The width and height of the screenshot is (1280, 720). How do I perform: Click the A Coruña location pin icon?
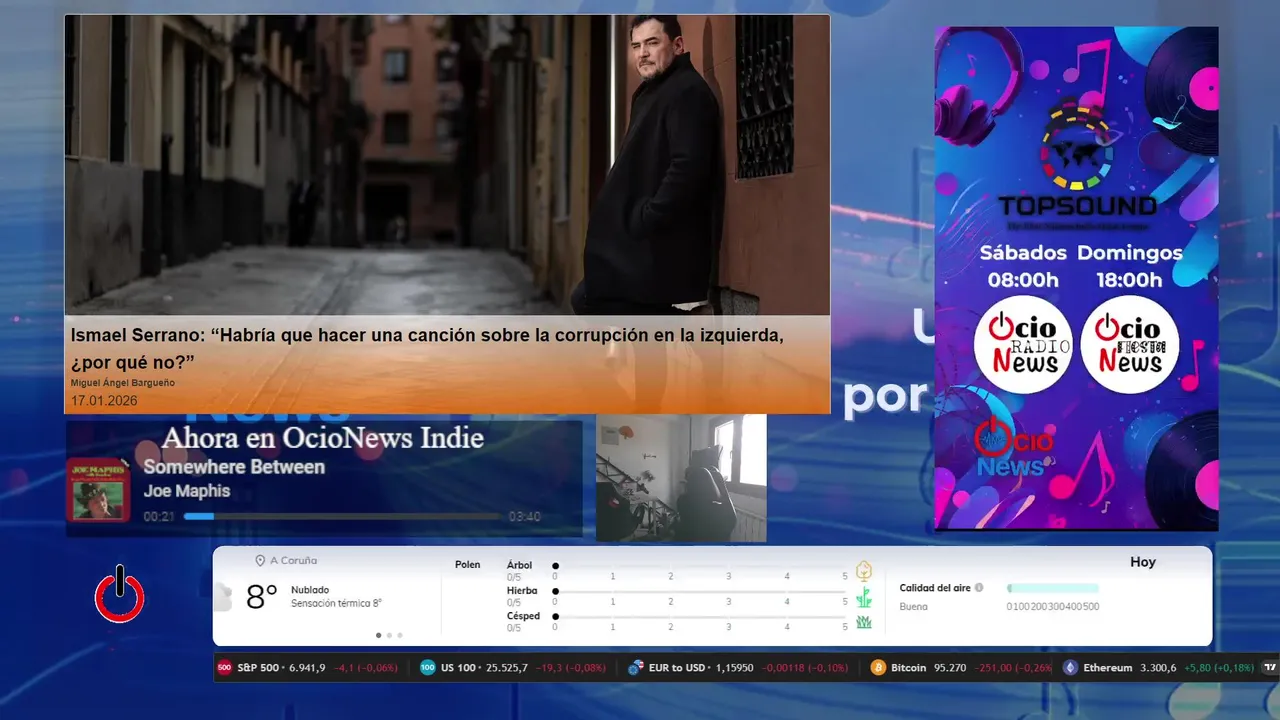[260, 561]
